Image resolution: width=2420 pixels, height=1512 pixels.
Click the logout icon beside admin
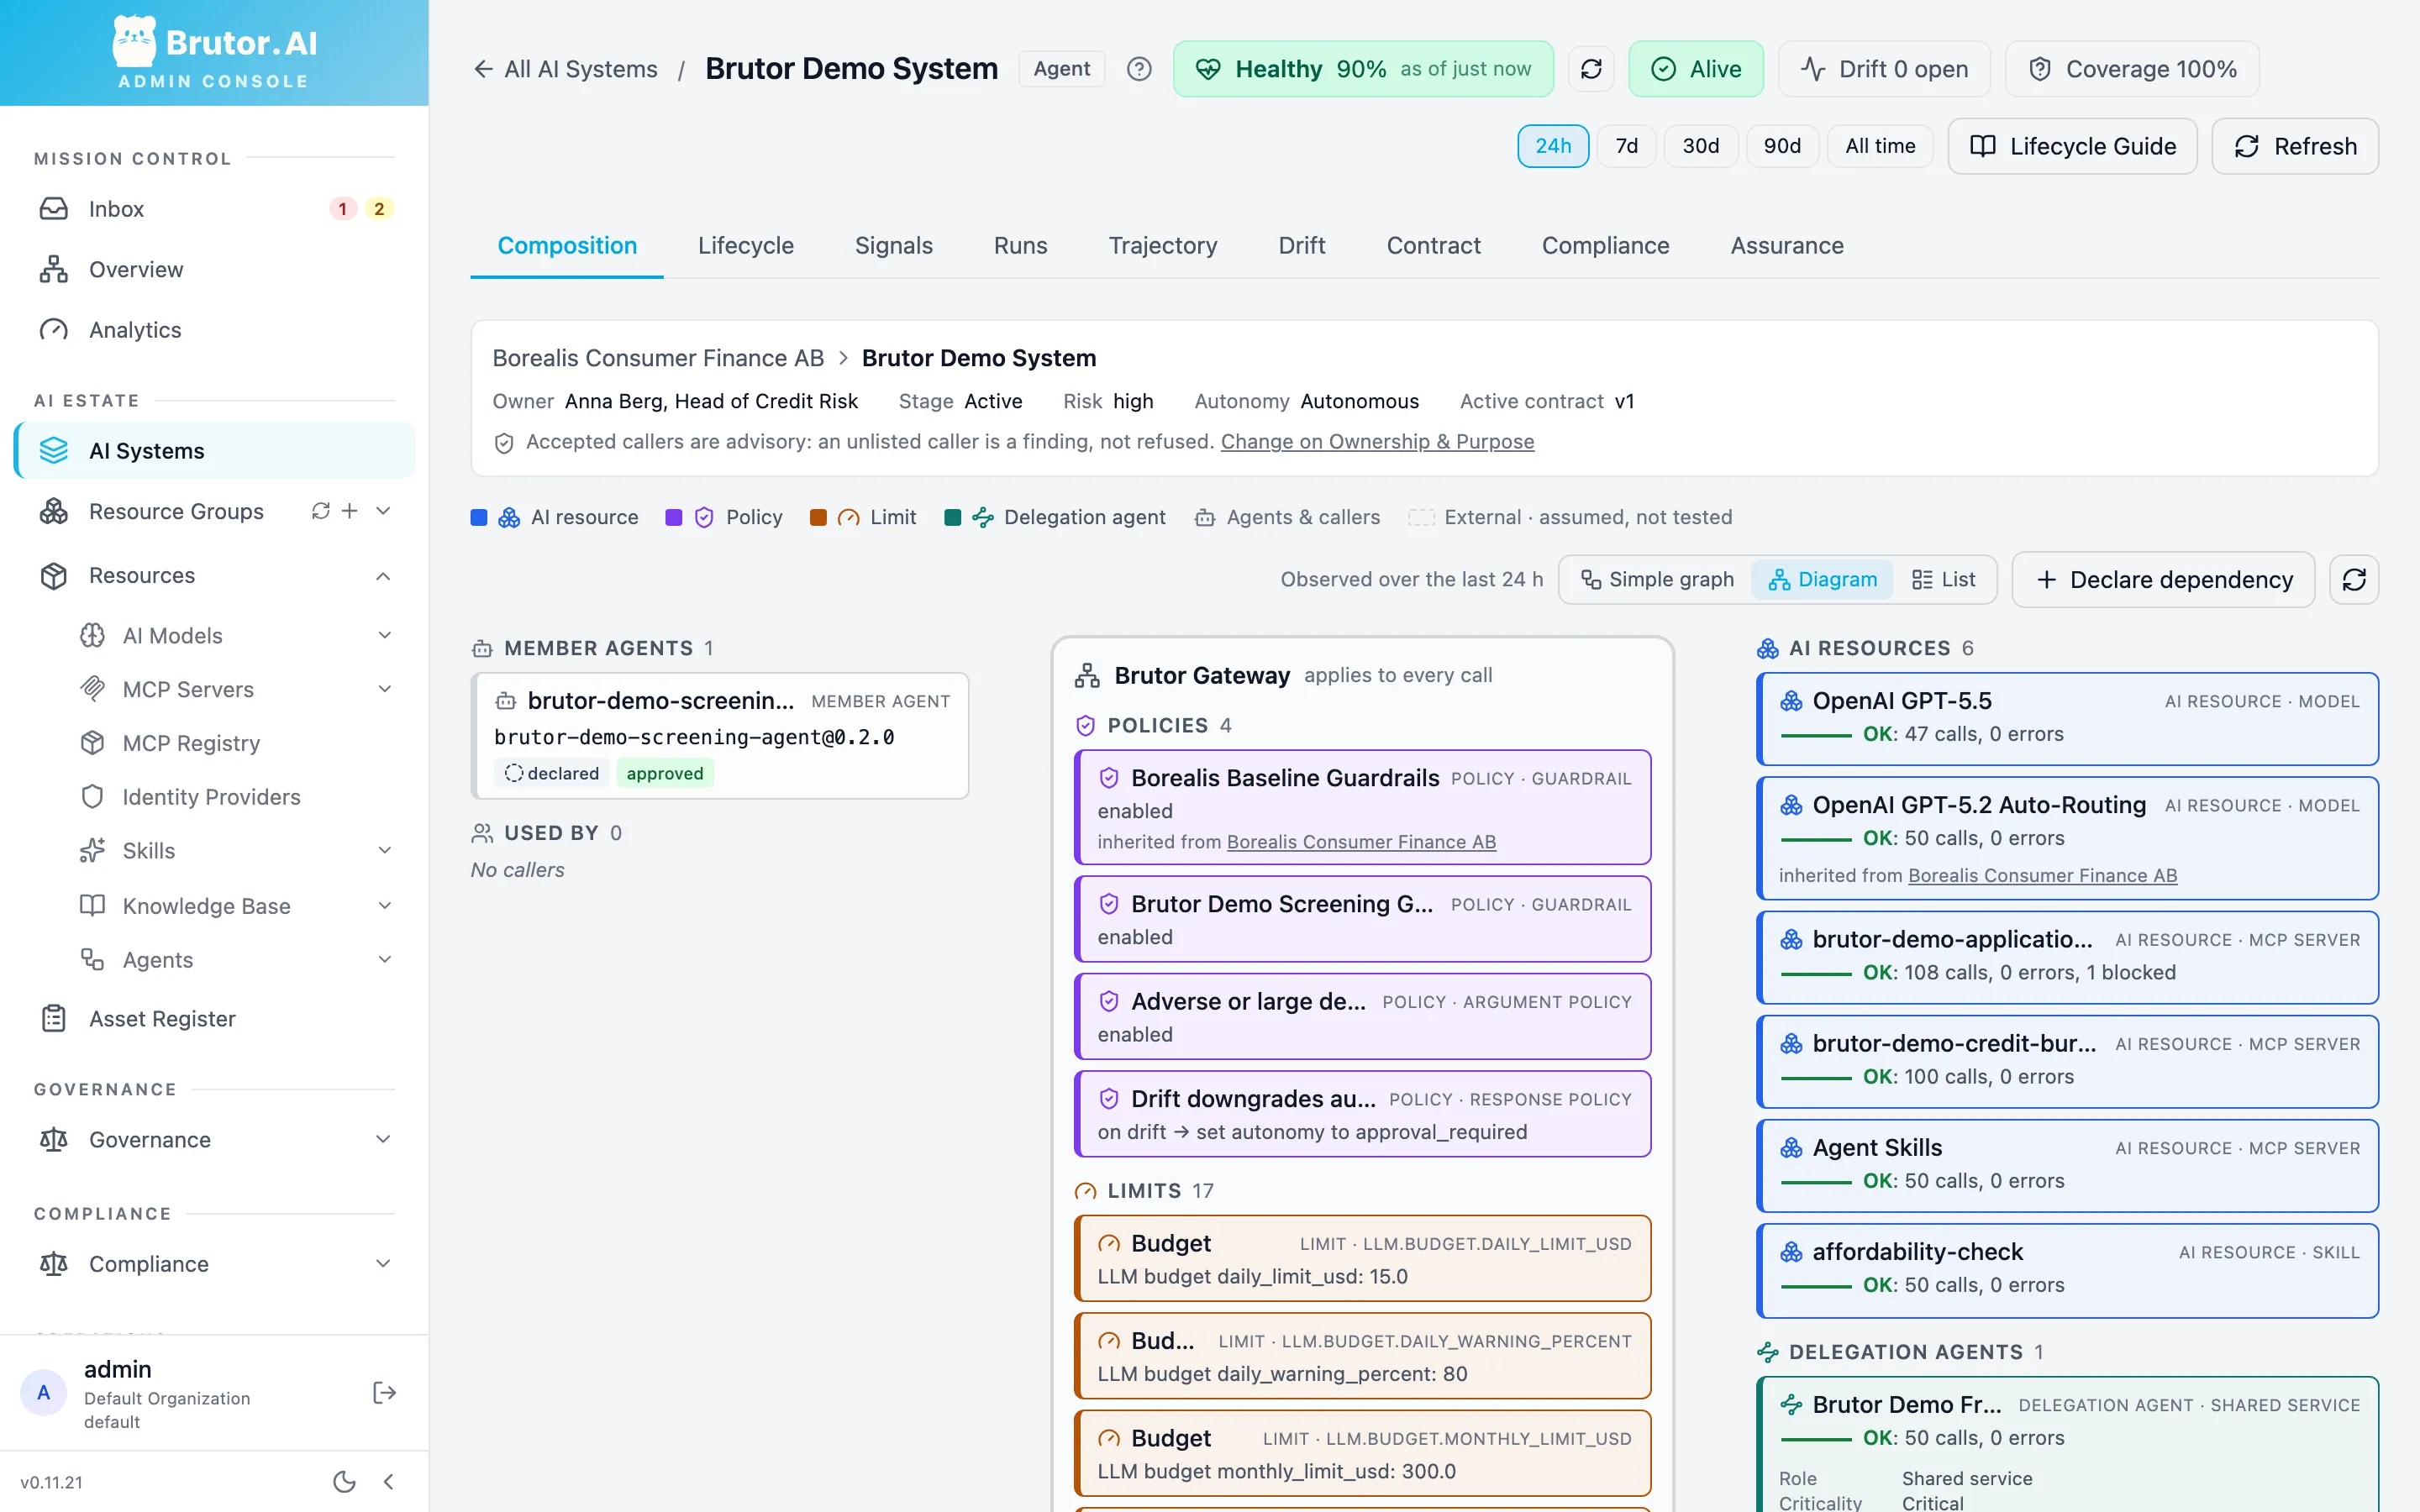(x=384, y=1392)
